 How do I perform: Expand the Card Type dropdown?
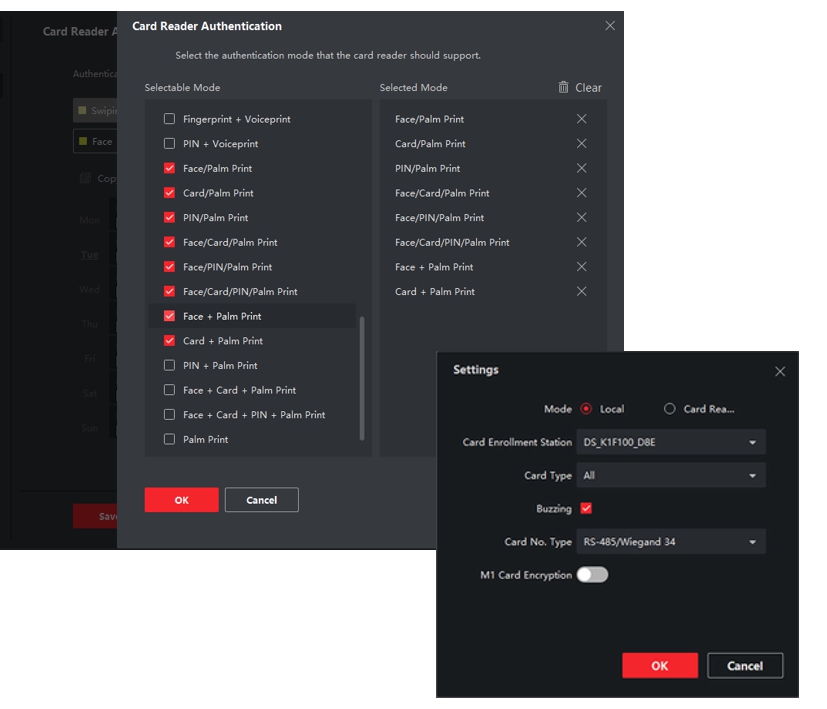point(671,476)
